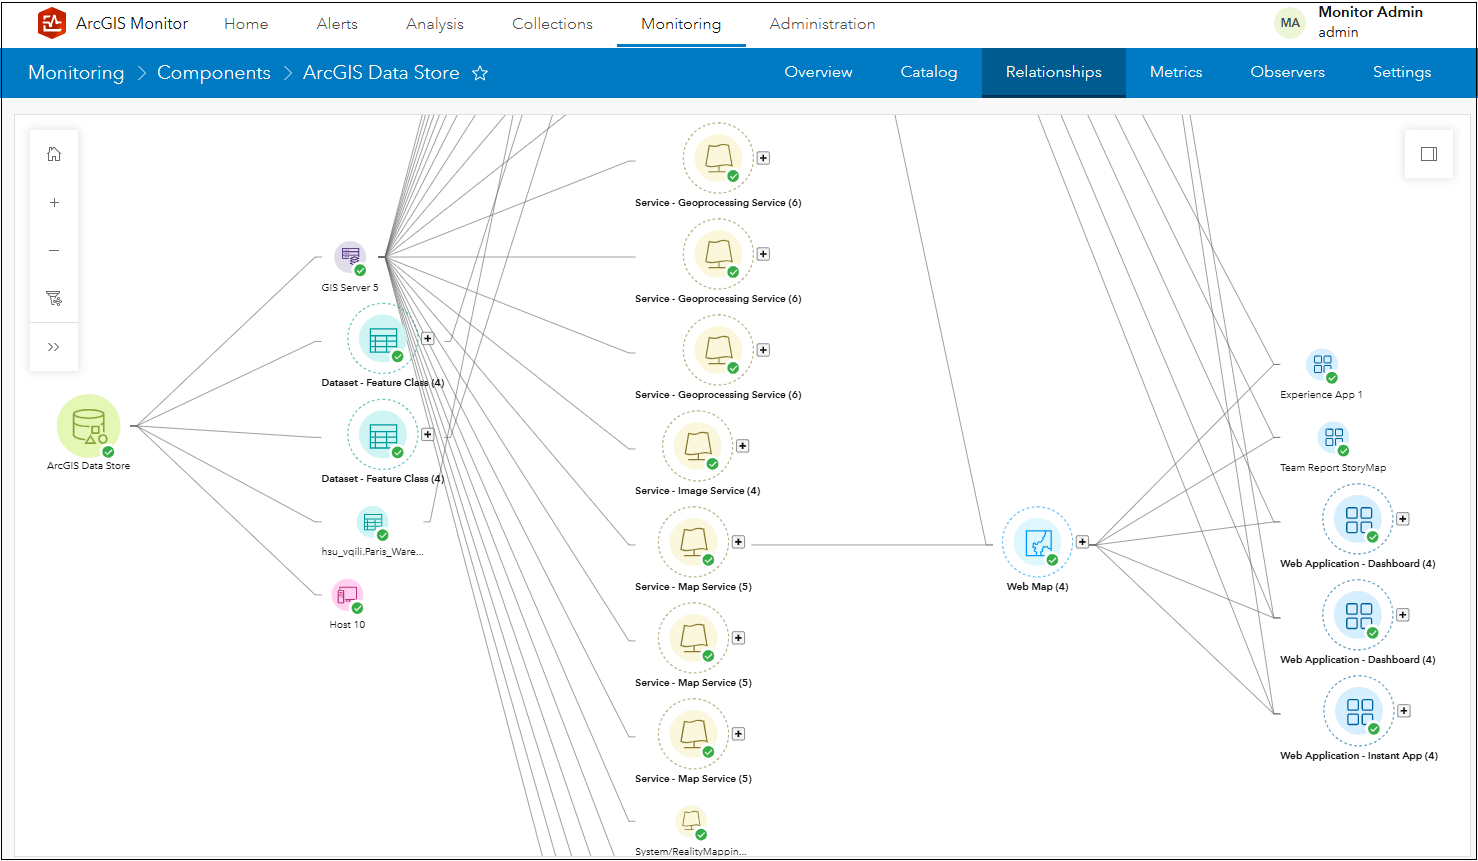Select the Map Service node linked to Web Map

[693, 542]
